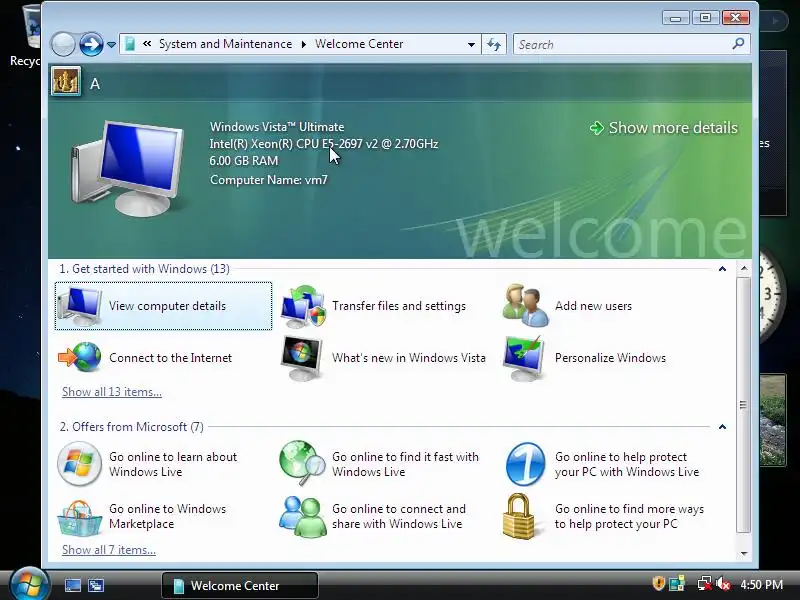Open connect and share with Windows Live icon
The width and height of the screenshot is (800, 600).
tap(303, 516)
